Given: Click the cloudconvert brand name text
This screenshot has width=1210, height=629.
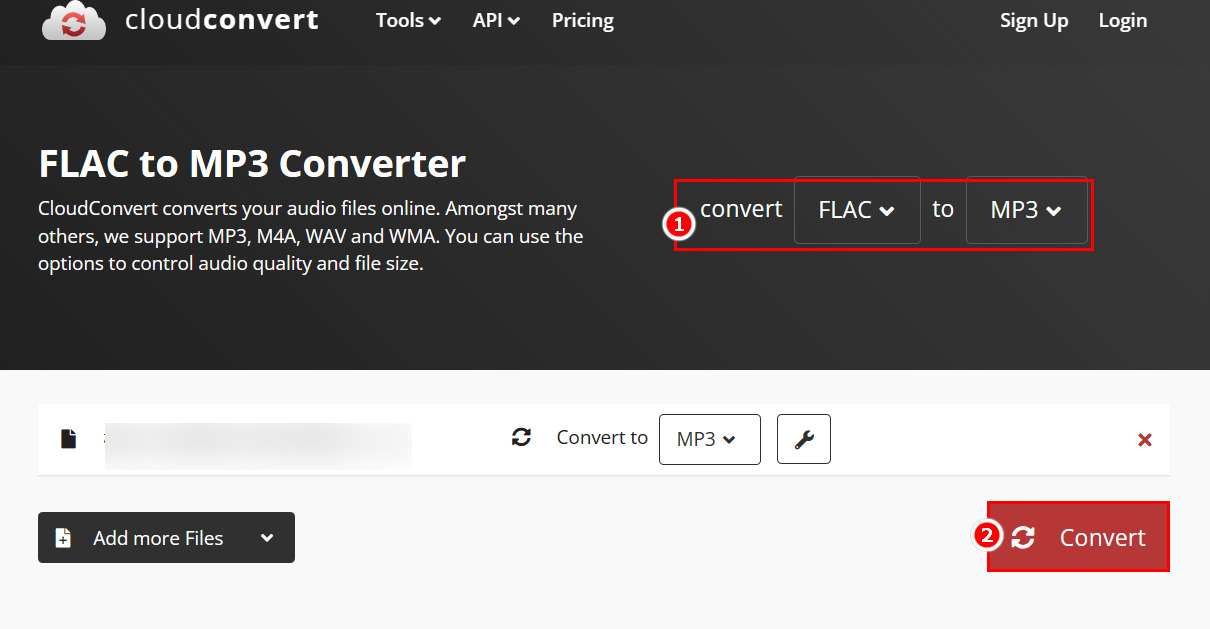Looking at the screenshot, I should coord(222,20).
